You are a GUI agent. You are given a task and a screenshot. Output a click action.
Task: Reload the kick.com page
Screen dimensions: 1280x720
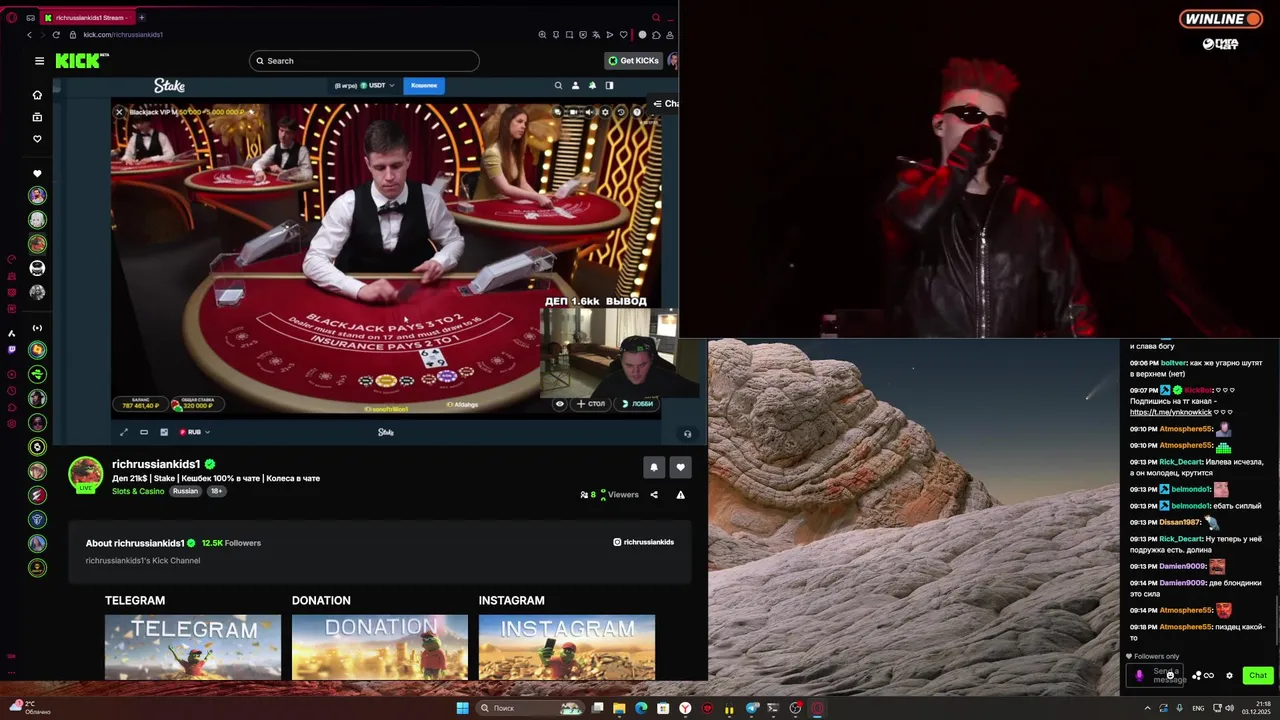point(55,35)
